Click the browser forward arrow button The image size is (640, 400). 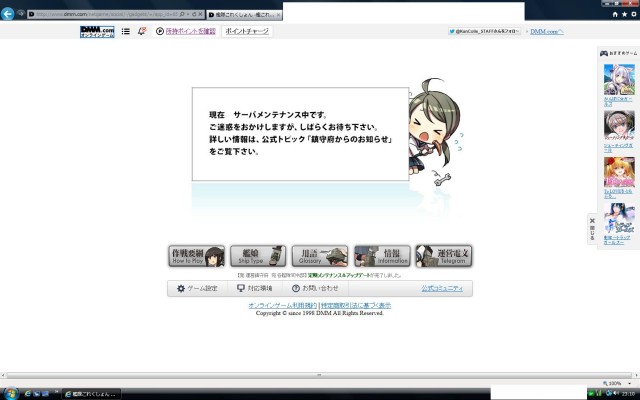pyautogui.click(x=20, y=13)
